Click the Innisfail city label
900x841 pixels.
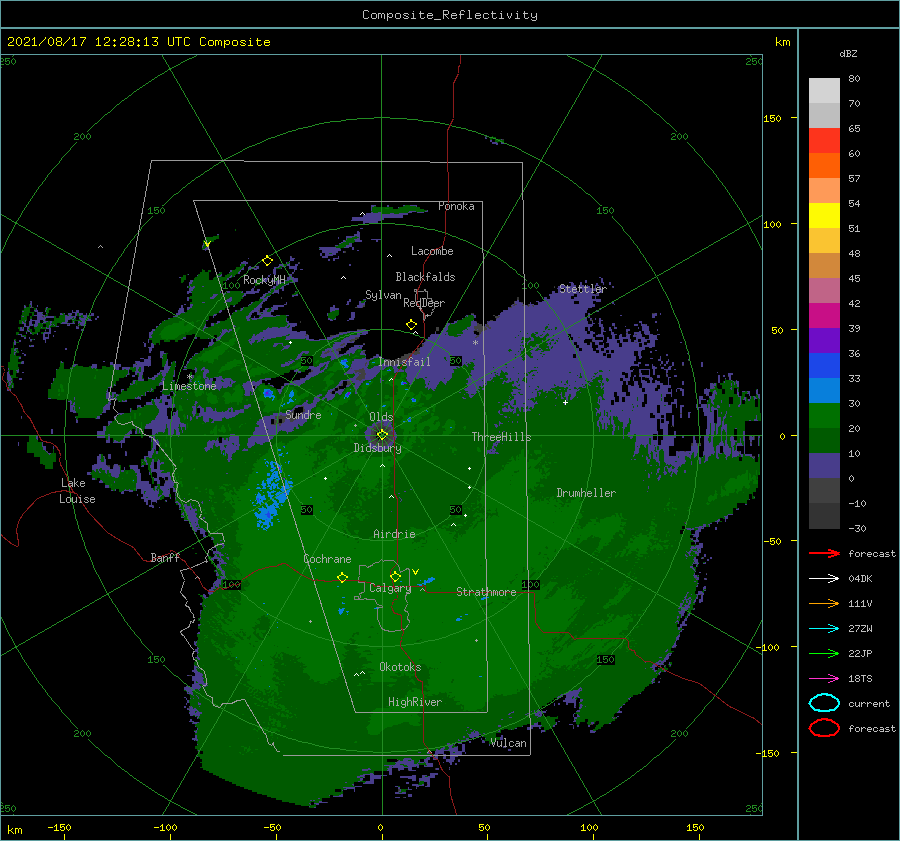point(404,362)
